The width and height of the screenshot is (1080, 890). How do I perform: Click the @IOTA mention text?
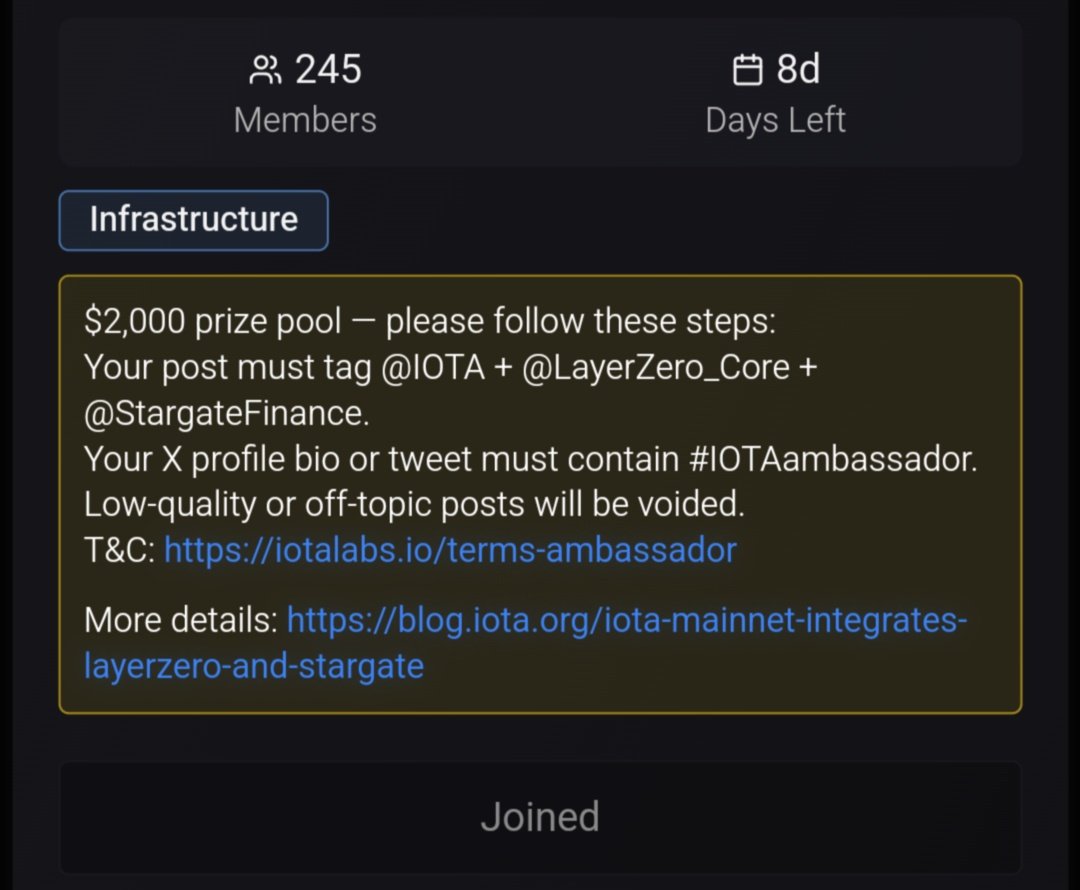pyautogui.click(x=432, y=367)
